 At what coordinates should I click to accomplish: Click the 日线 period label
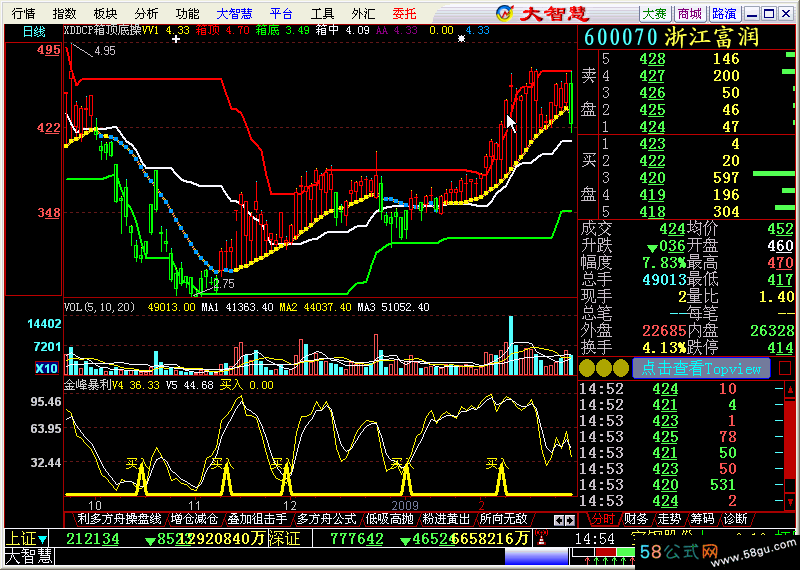click(x=34, y=32)
